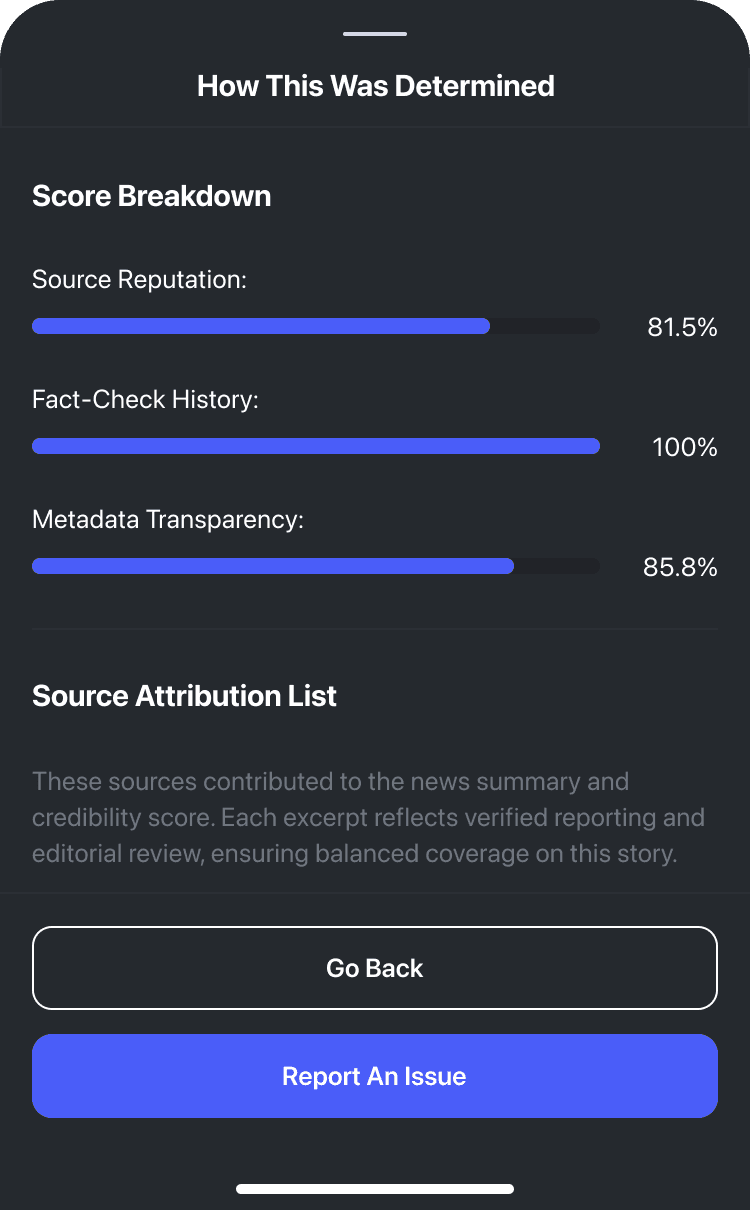Tap the 100% score value

pyautogui.click(x=685, y=447)
